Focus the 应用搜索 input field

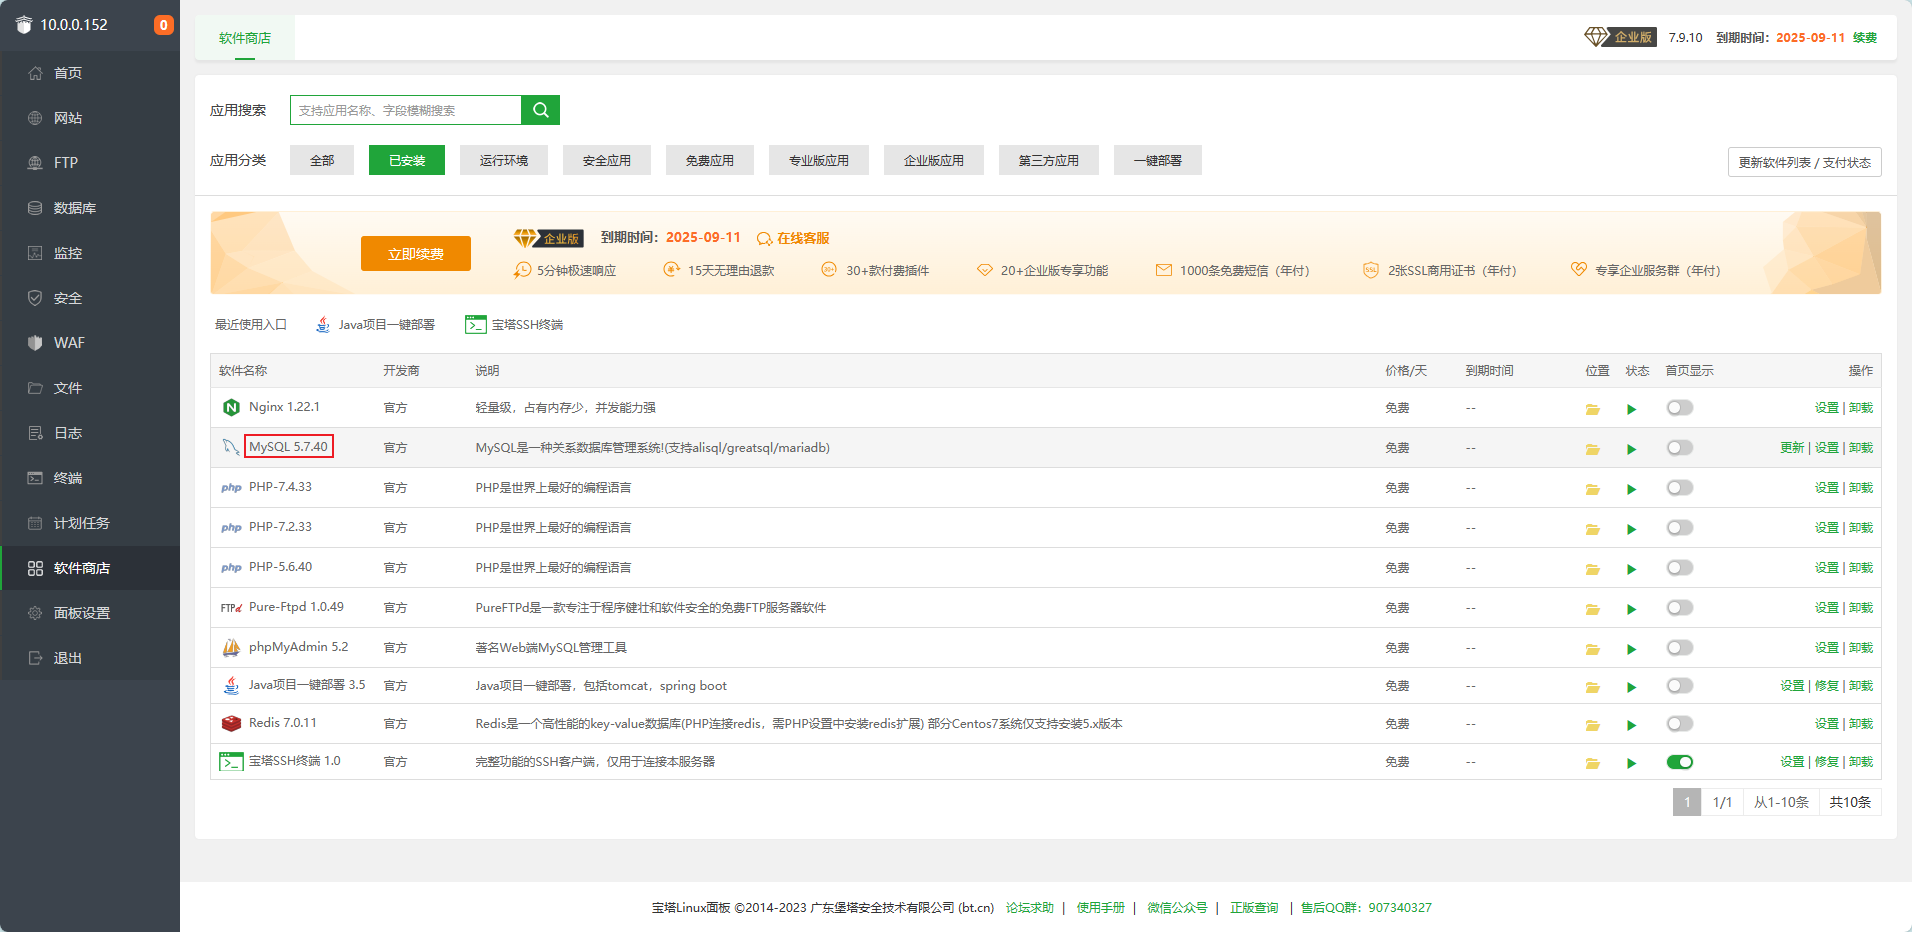click(x=405, y=110)
